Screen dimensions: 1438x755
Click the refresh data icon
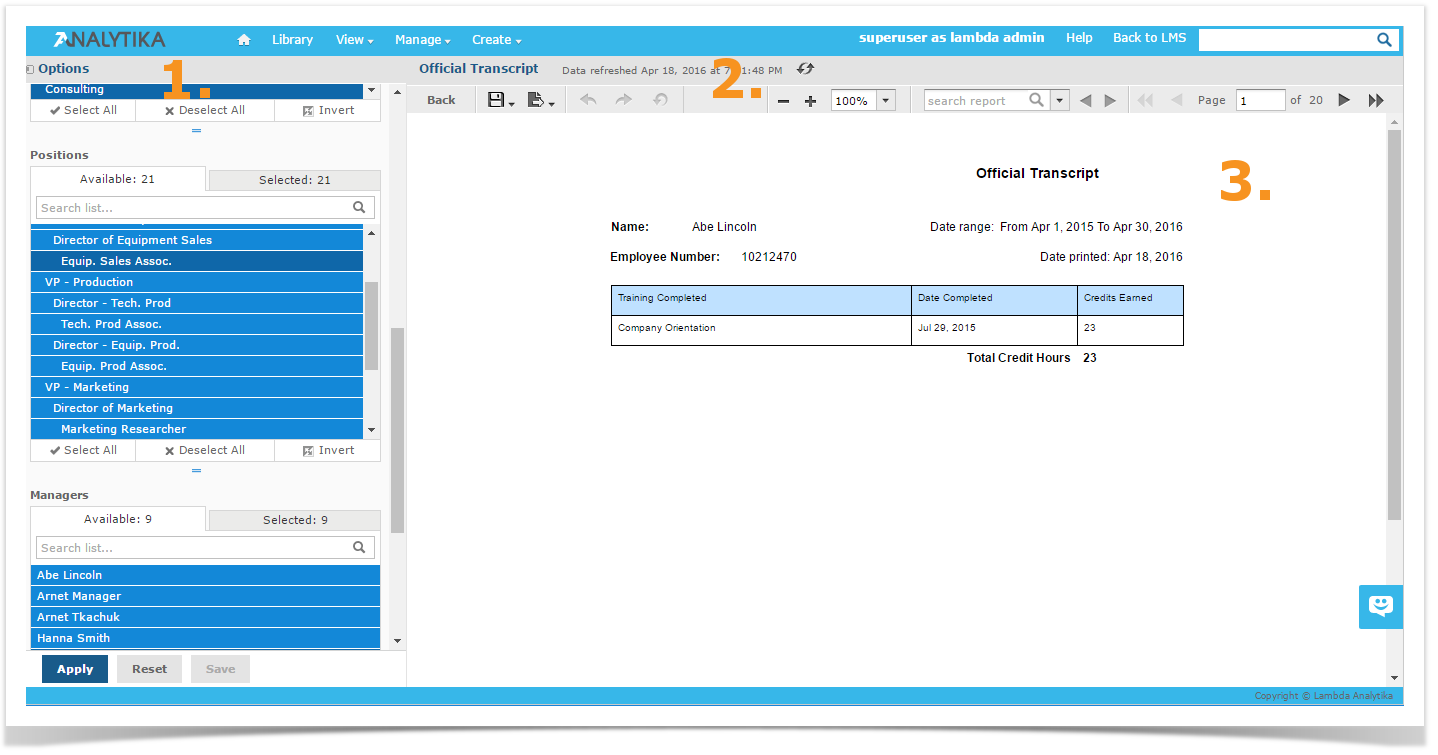point(806,69)
